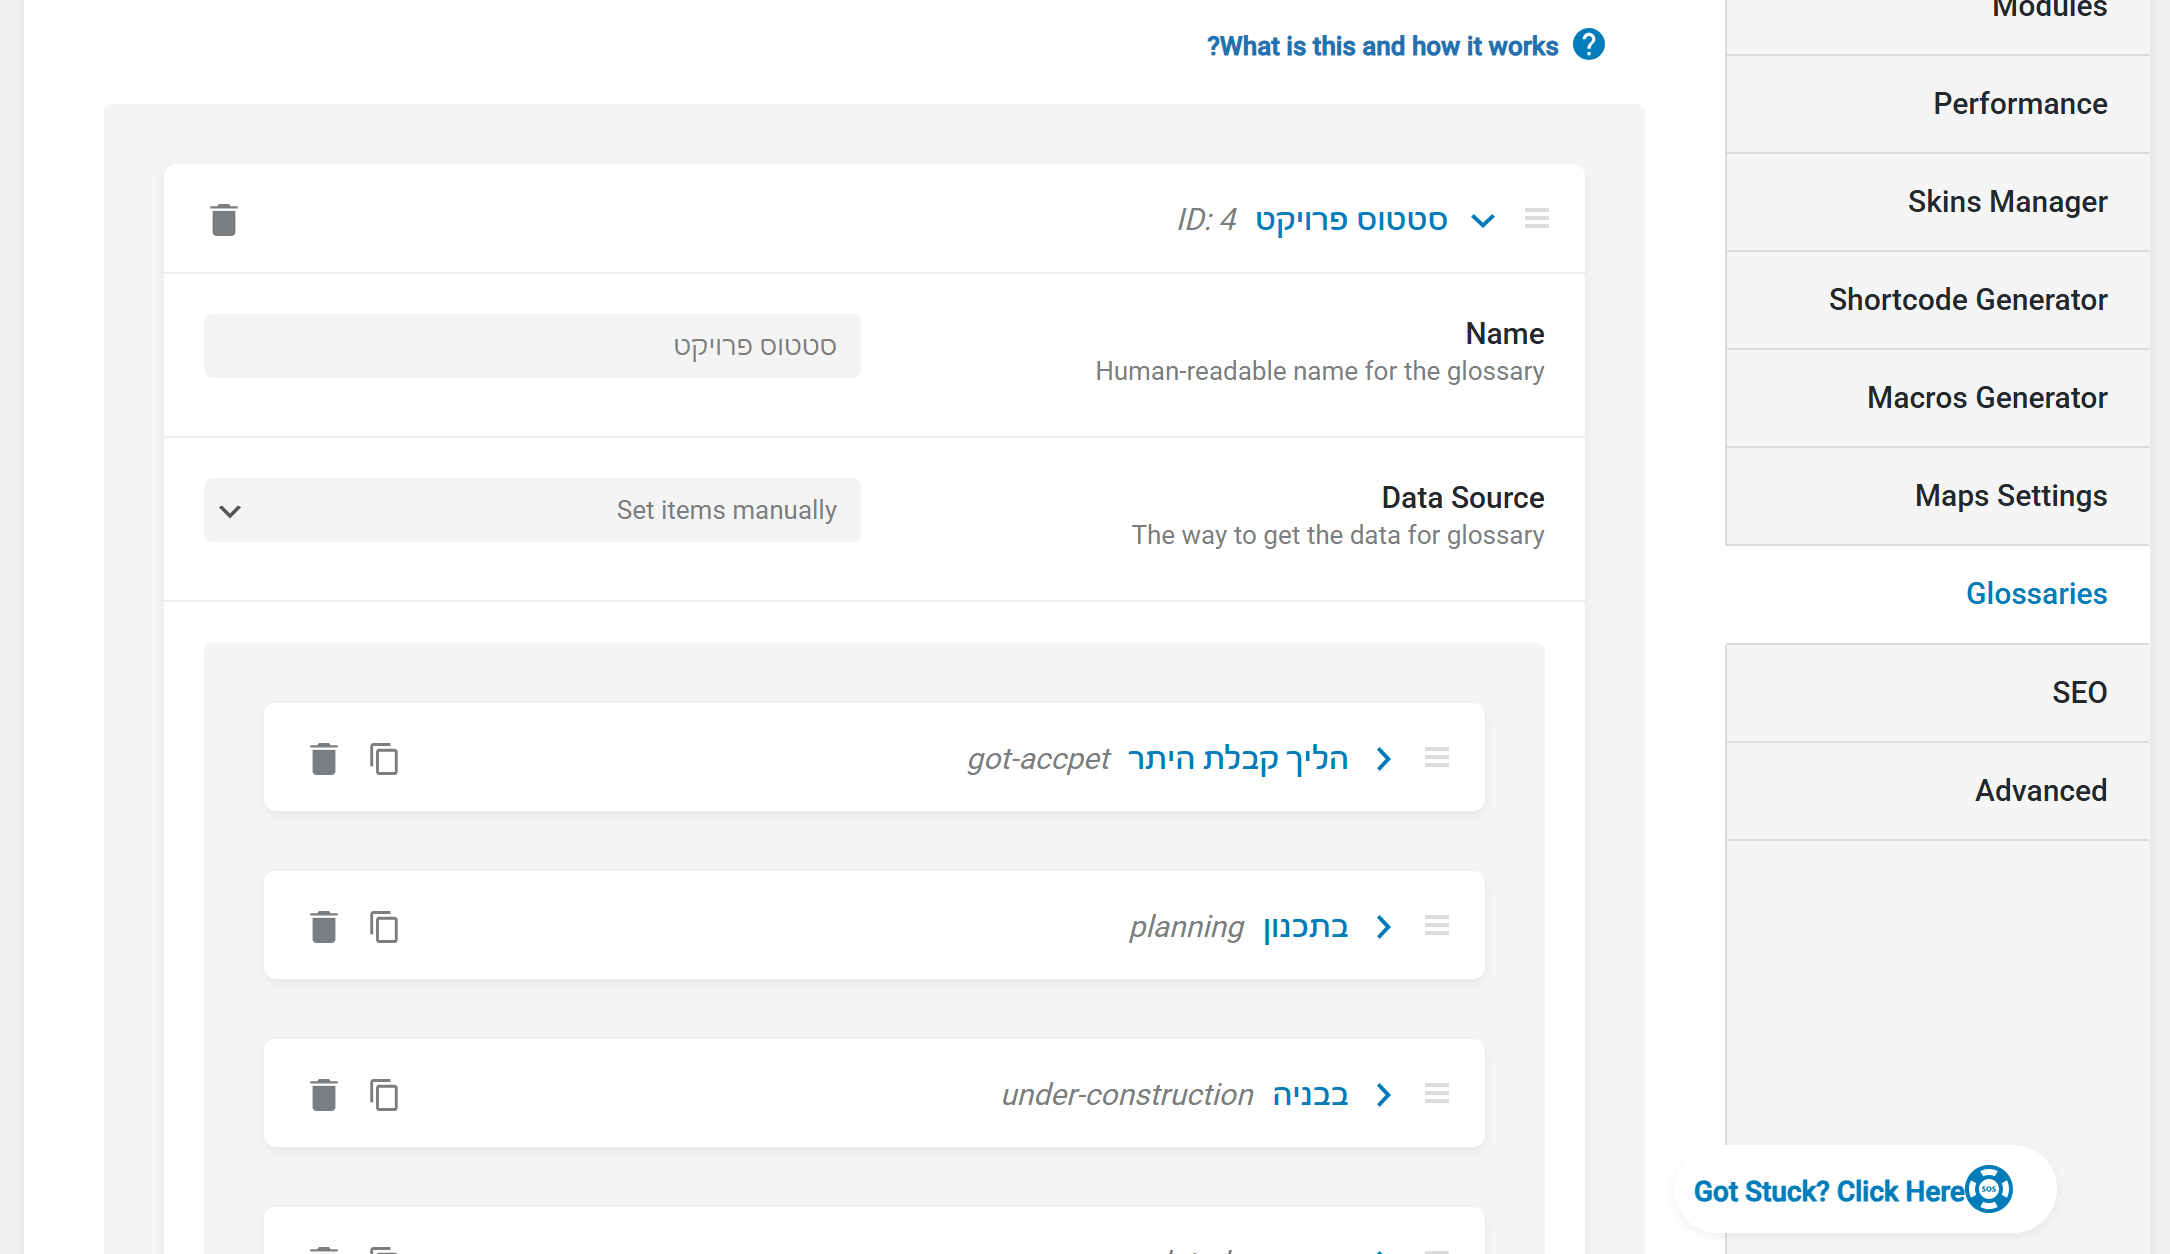Delete the got-accpet glossary item
This screenshot has height=1254, width=2170.
click(x=323, y=759)
